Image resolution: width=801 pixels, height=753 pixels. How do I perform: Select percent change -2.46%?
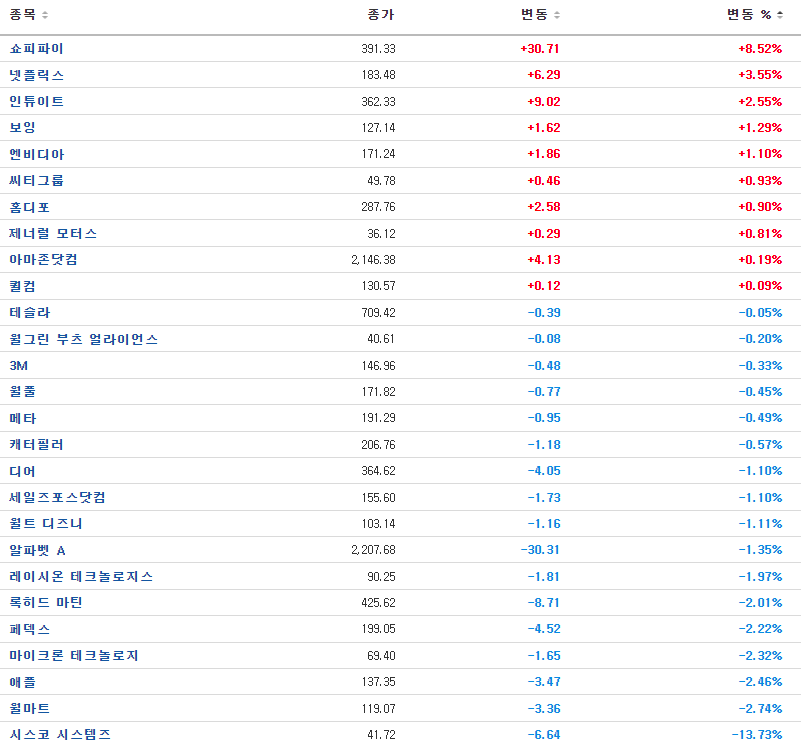pos(760,682)
